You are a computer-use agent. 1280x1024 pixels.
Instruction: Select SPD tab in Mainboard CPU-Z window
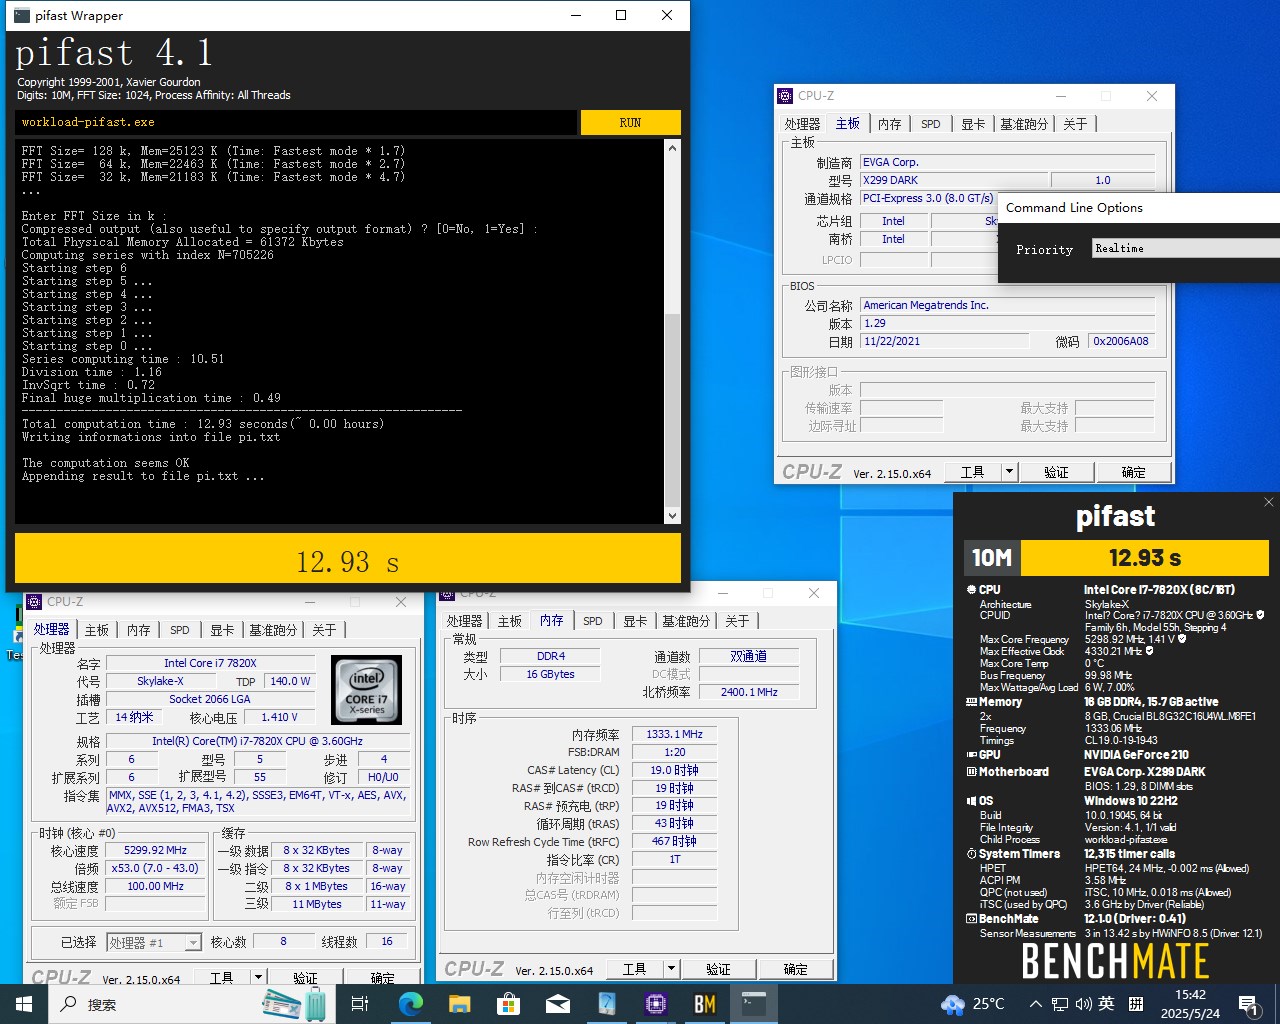(x=931, y=124)
